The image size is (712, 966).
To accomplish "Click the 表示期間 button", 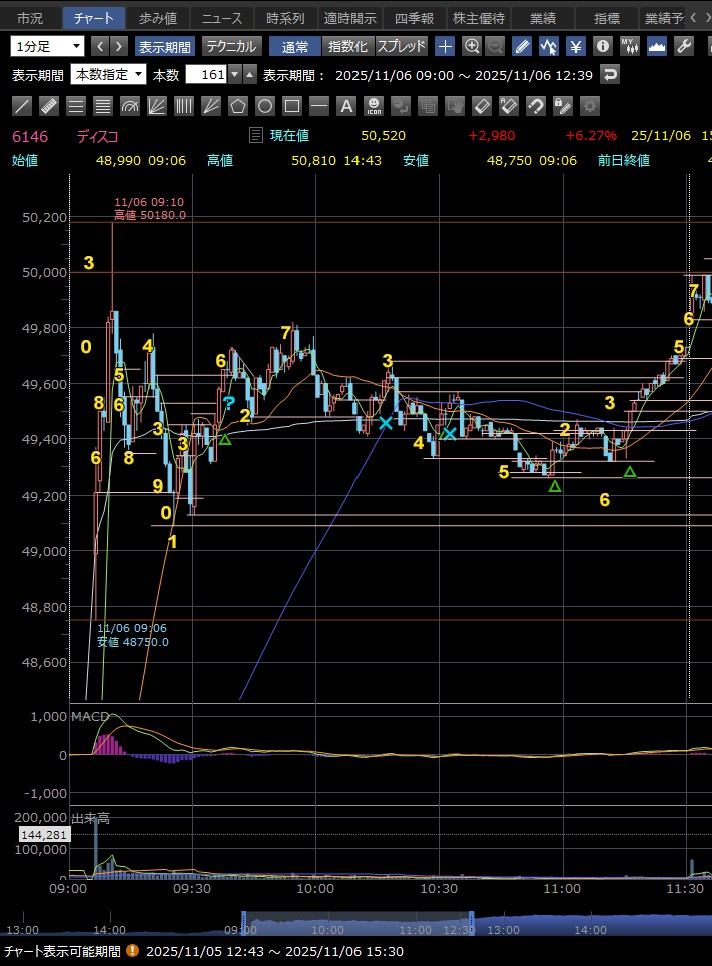I will point(164,46).
